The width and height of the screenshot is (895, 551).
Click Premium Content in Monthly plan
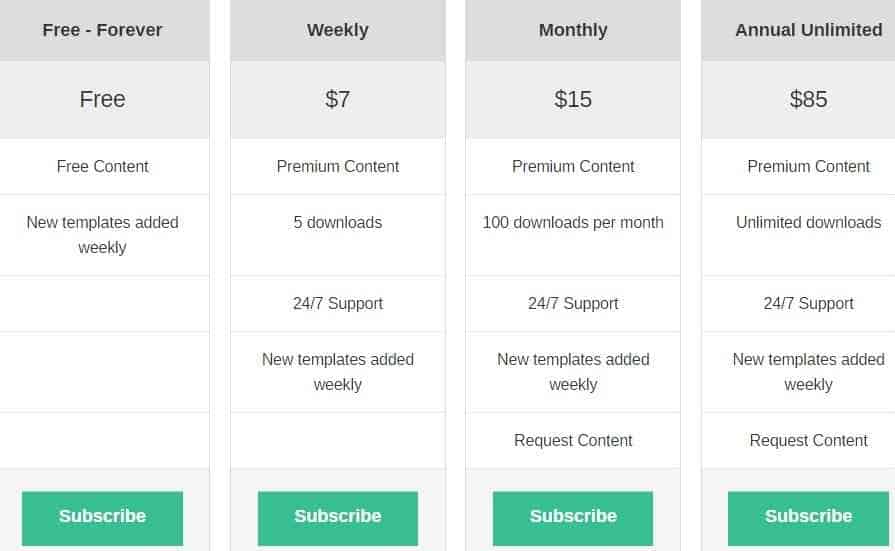click(x=573, y=166)
